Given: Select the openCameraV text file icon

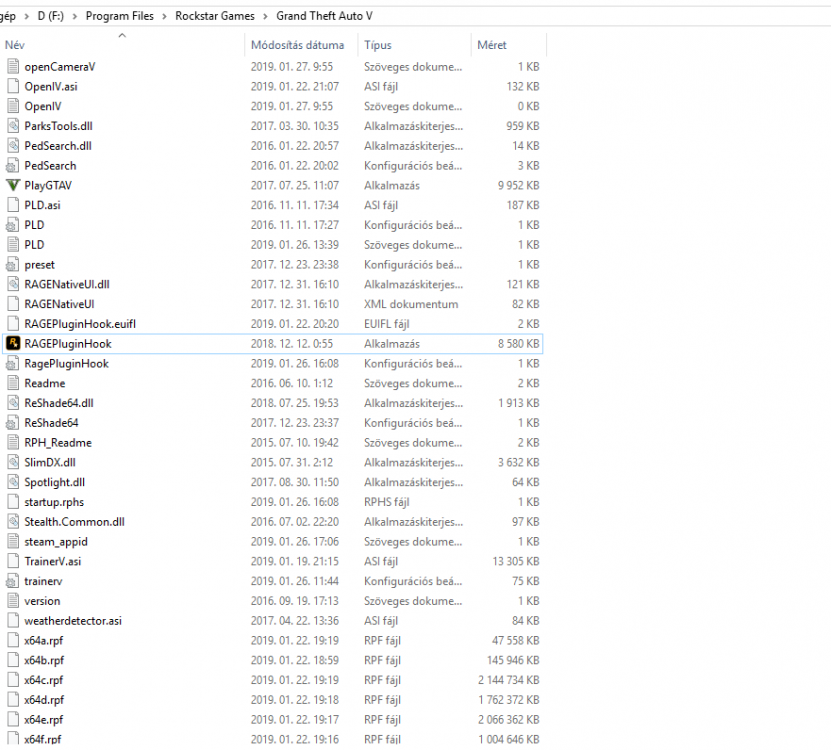Looking at the screenshot, I should tap(13, 67).
